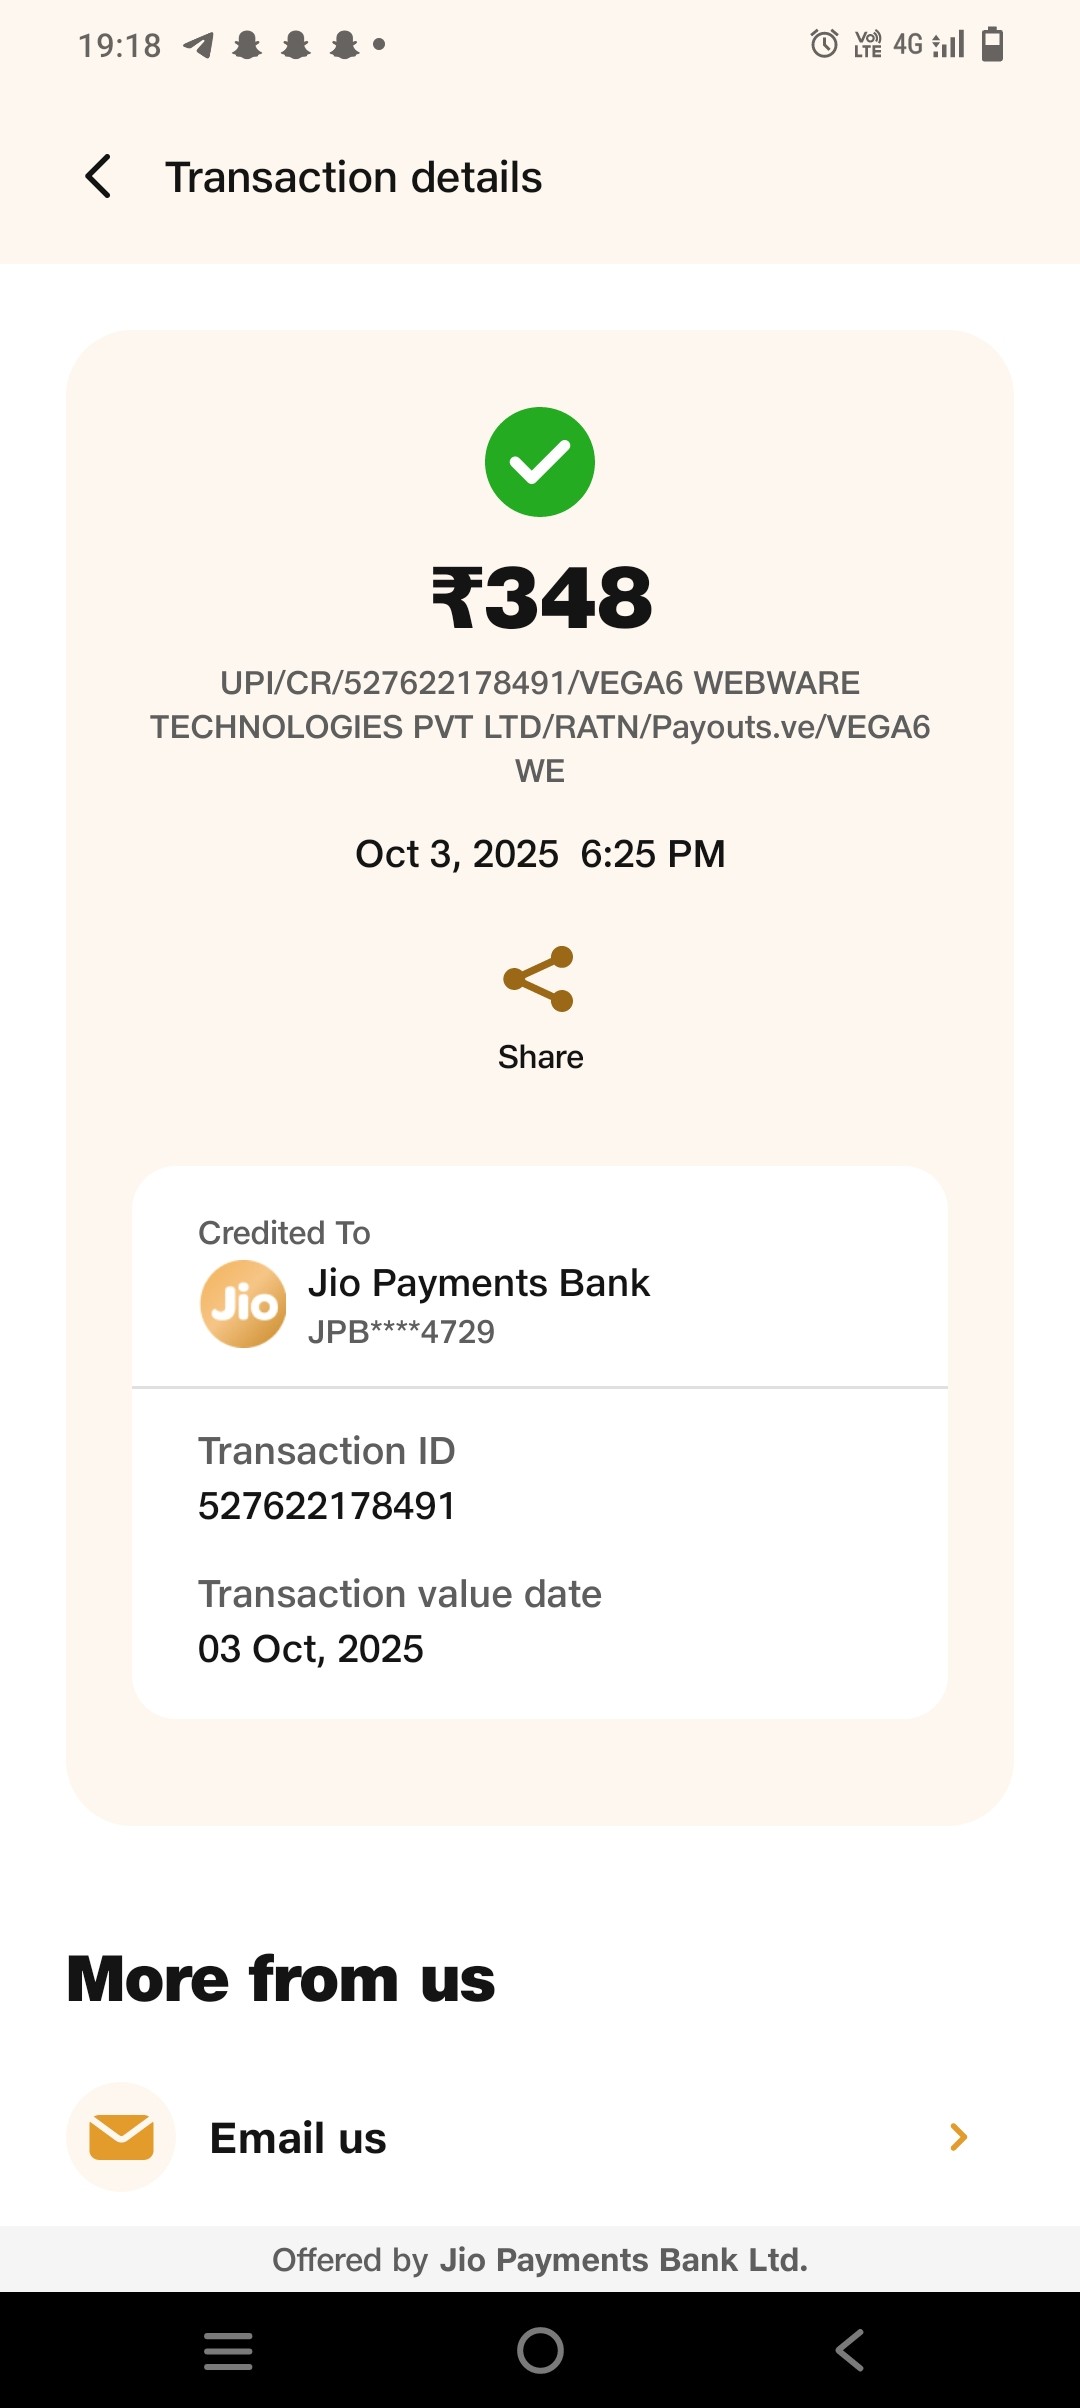
Task: Expand the Email us chevron arrow
Action: tap(958, 2137)
